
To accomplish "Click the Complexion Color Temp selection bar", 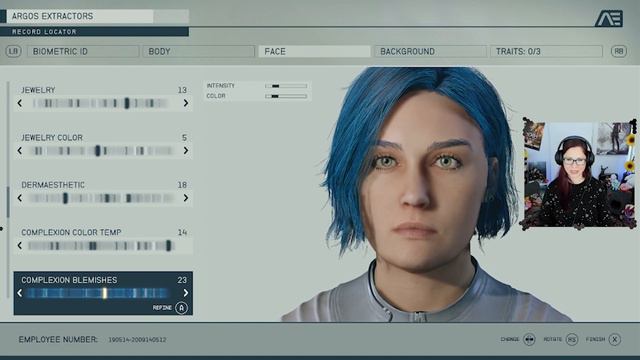I will pos(101,245).
